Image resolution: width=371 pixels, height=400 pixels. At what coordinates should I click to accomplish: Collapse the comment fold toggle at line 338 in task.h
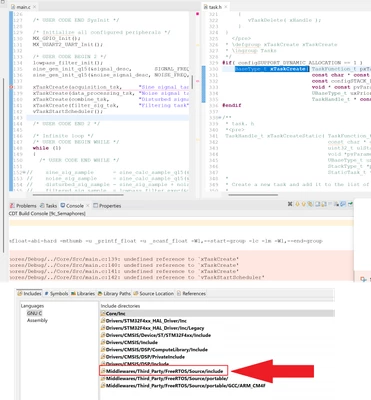click(219, 118)
